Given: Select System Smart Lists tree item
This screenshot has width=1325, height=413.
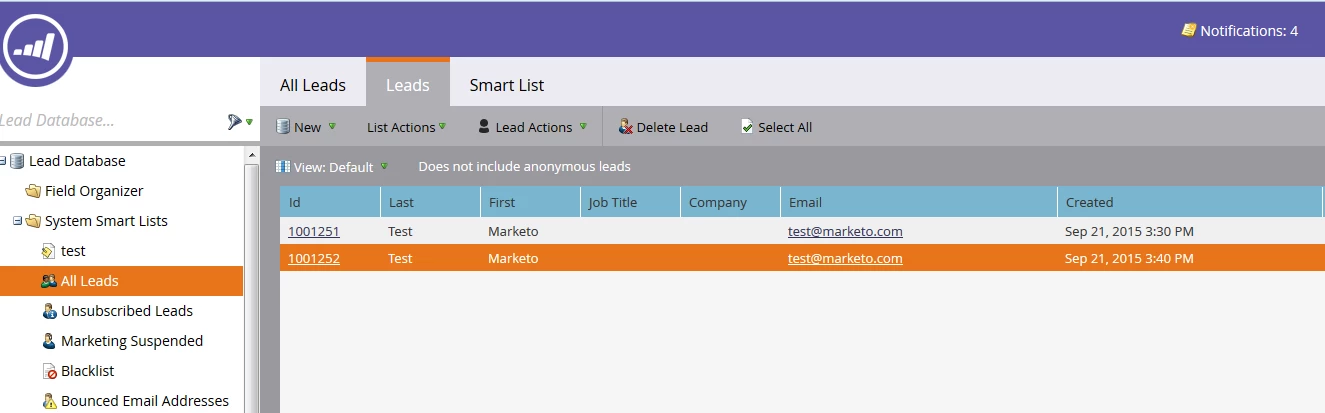Looking at the screenshot, I should click(106, 221).
